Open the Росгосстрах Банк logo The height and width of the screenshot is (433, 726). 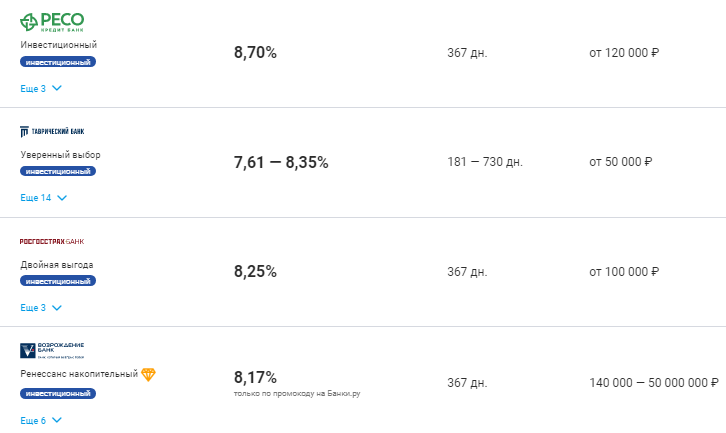coord(52,241)
